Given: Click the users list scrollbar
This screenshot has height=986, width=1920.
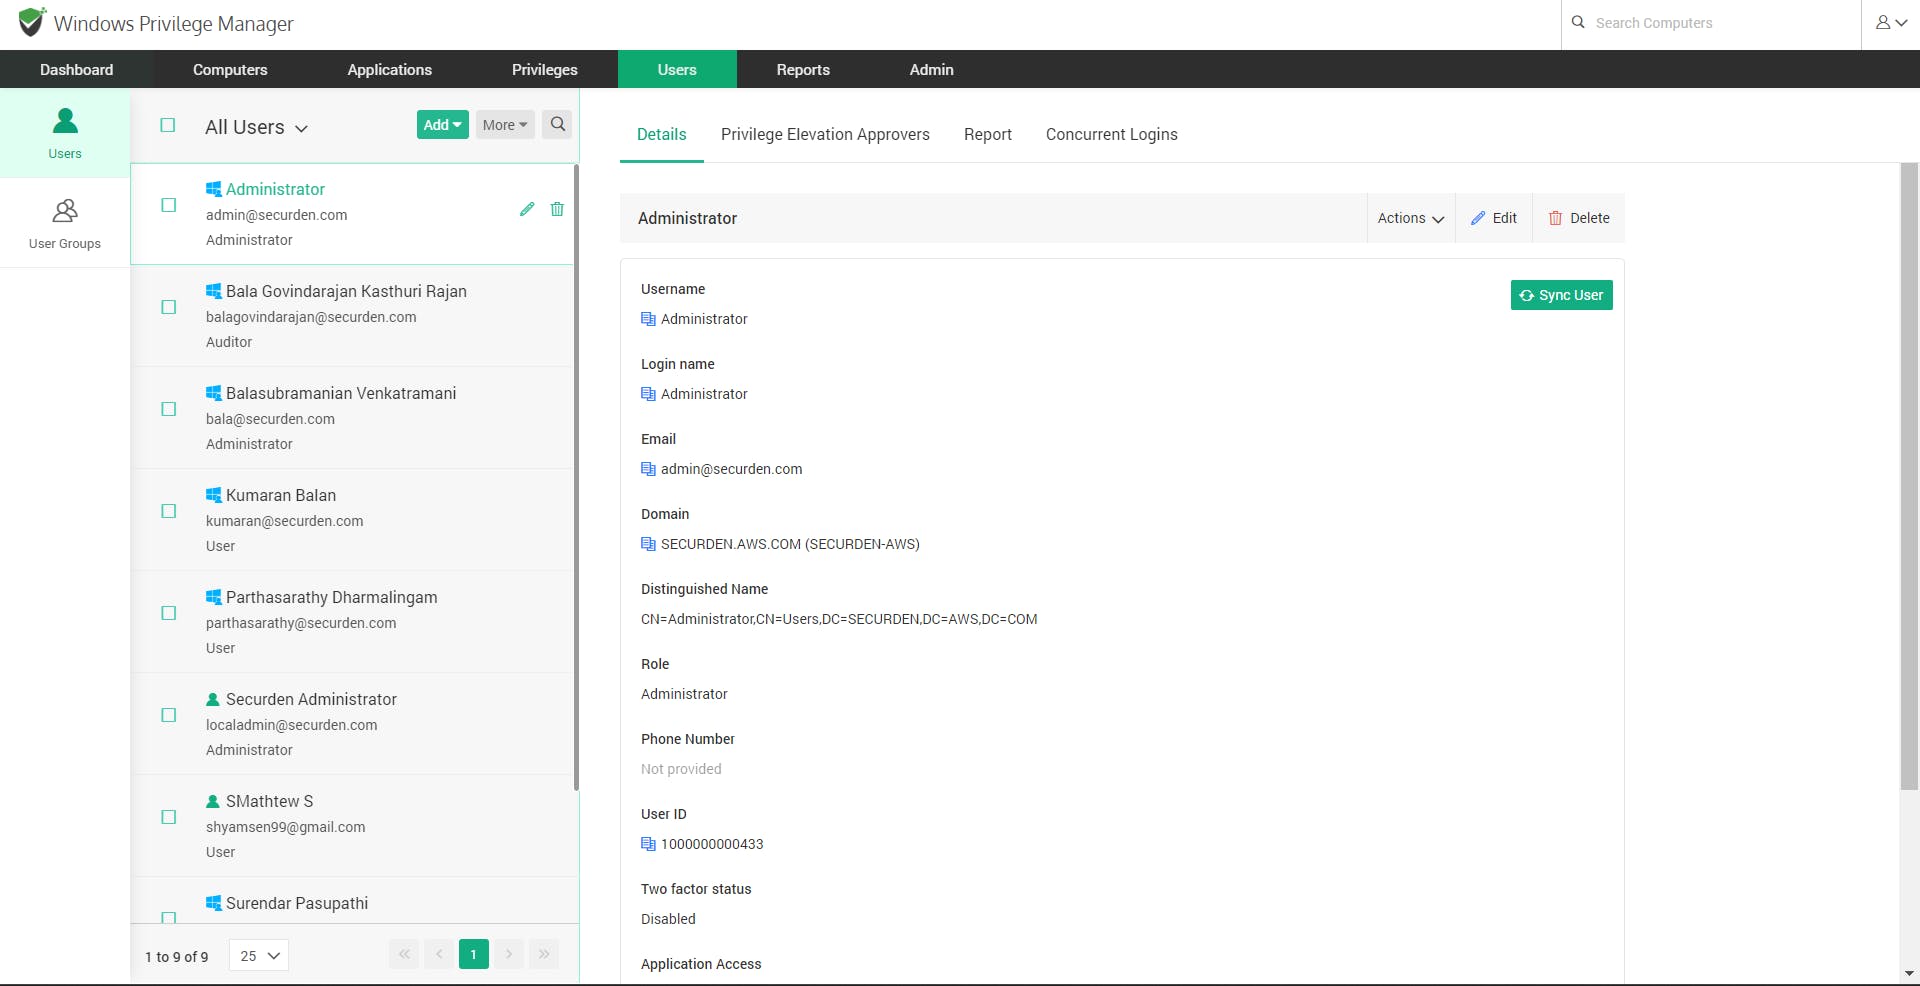Looking at the screenshot, I should tap(577, 478).
